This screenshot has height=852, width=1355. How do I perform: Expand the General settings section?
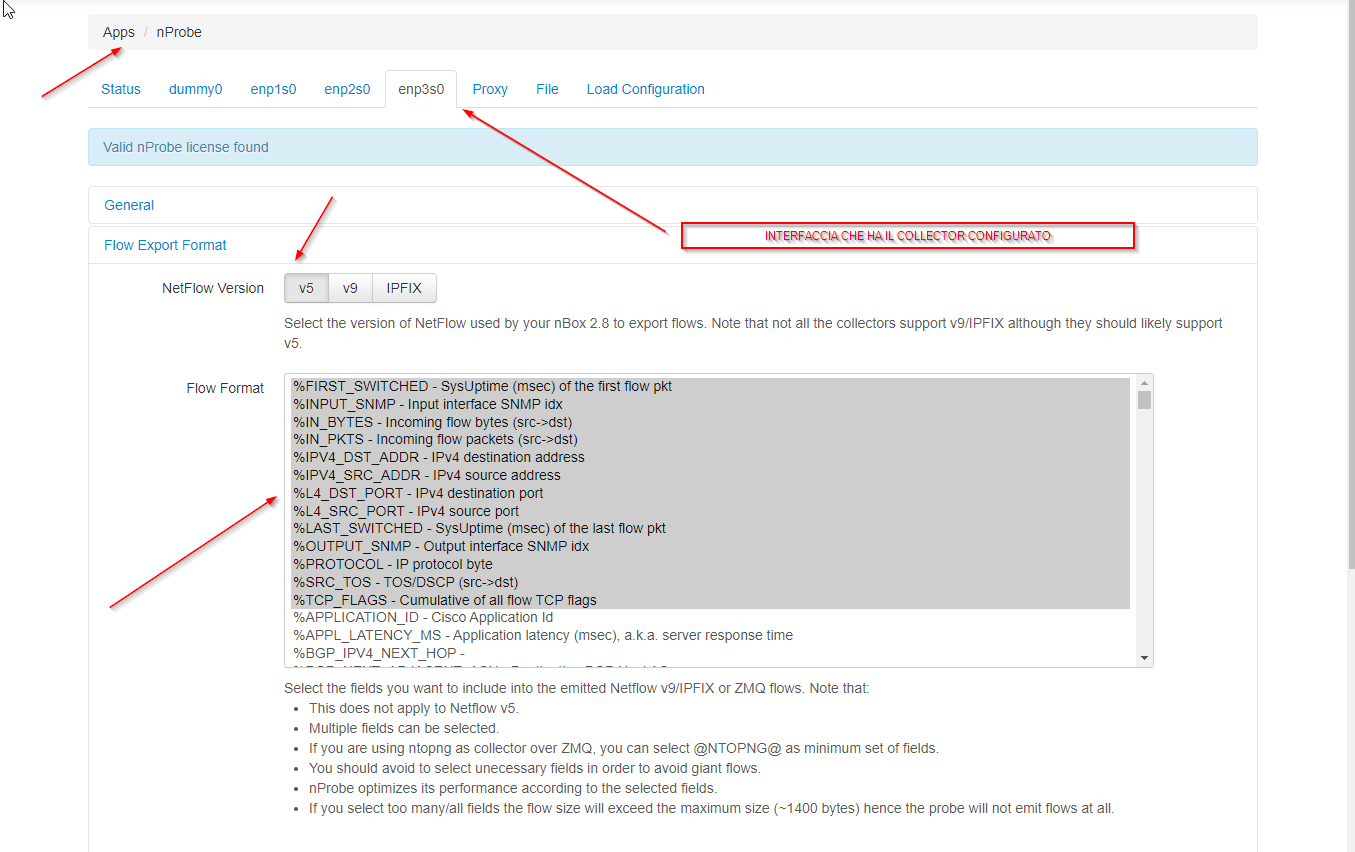pyautogui.click(x=129, y=205)
